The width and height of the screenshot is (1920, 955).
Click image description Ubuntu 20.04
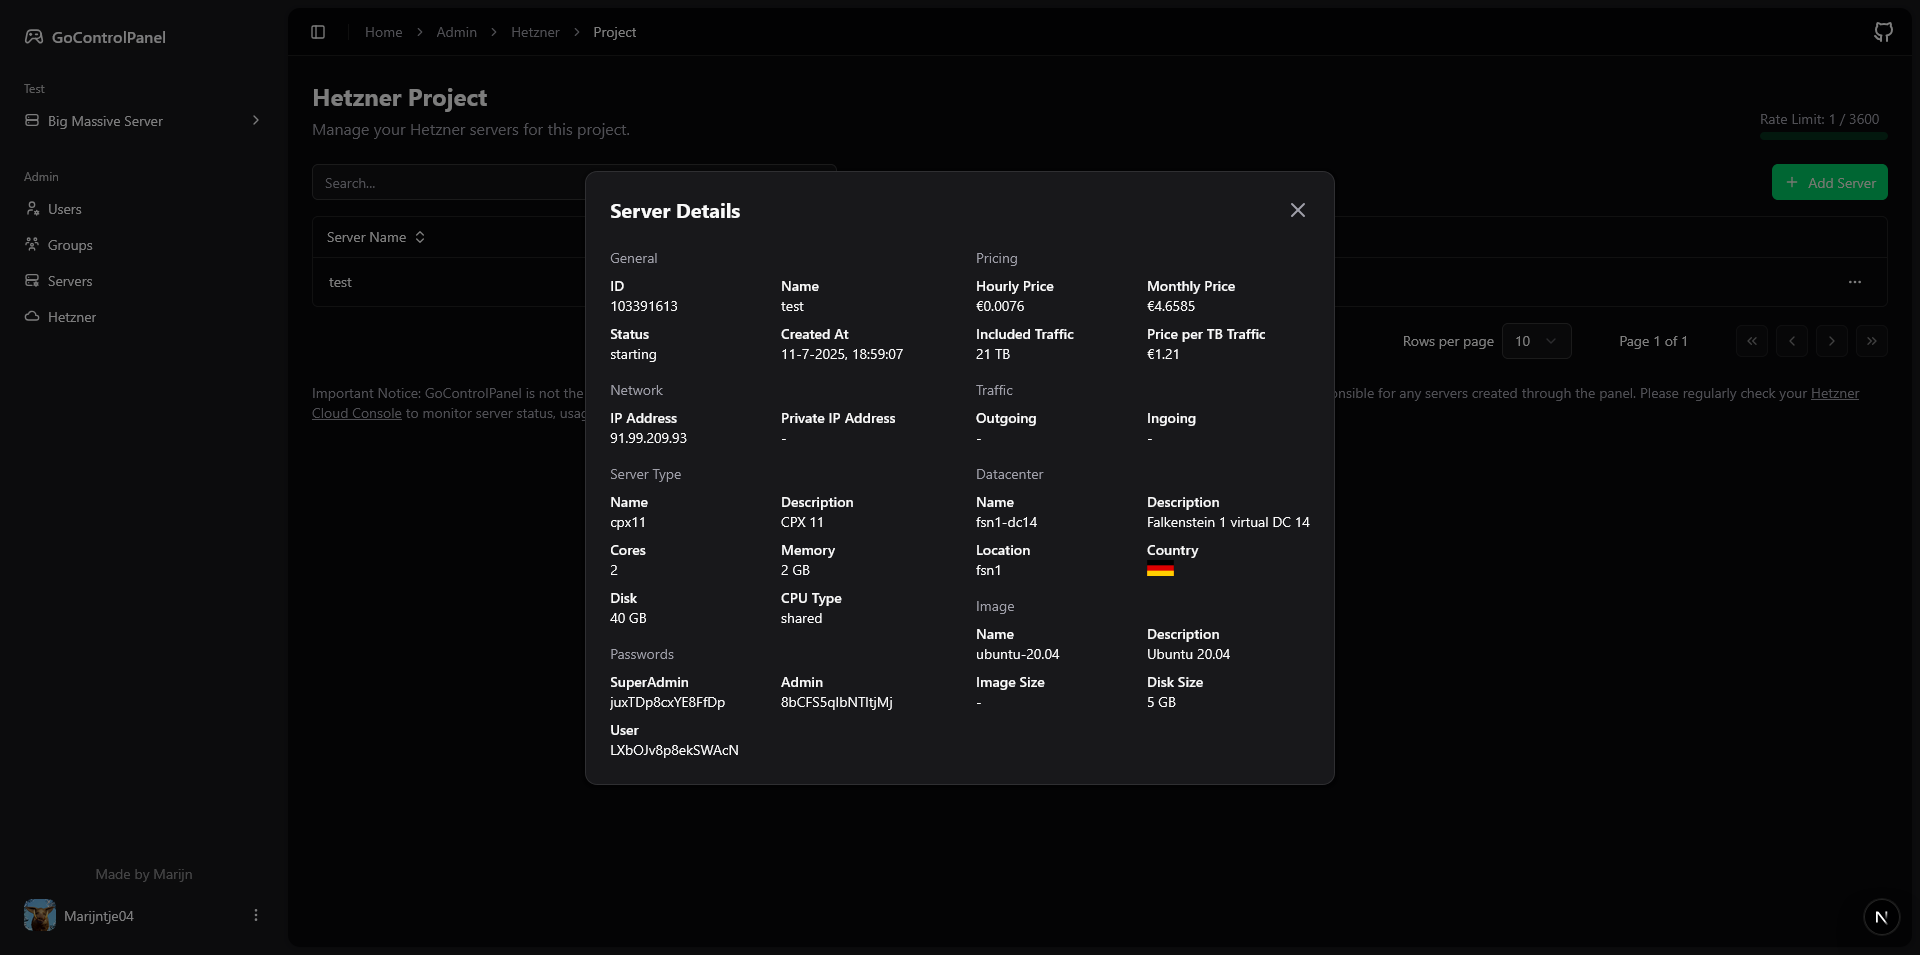(x=1188, y=654)
